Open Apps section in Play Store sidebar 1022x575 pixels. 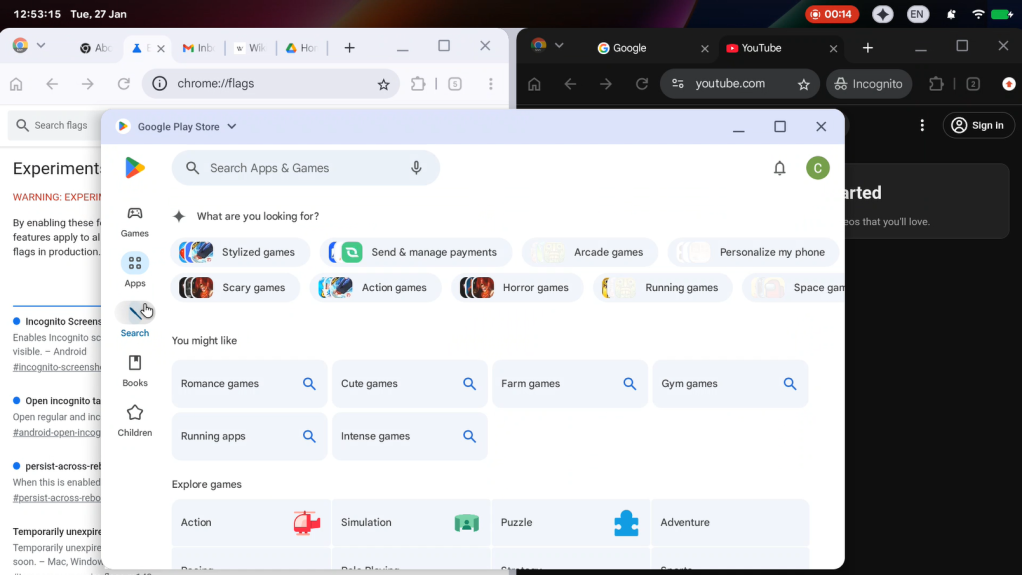(135, 270)
